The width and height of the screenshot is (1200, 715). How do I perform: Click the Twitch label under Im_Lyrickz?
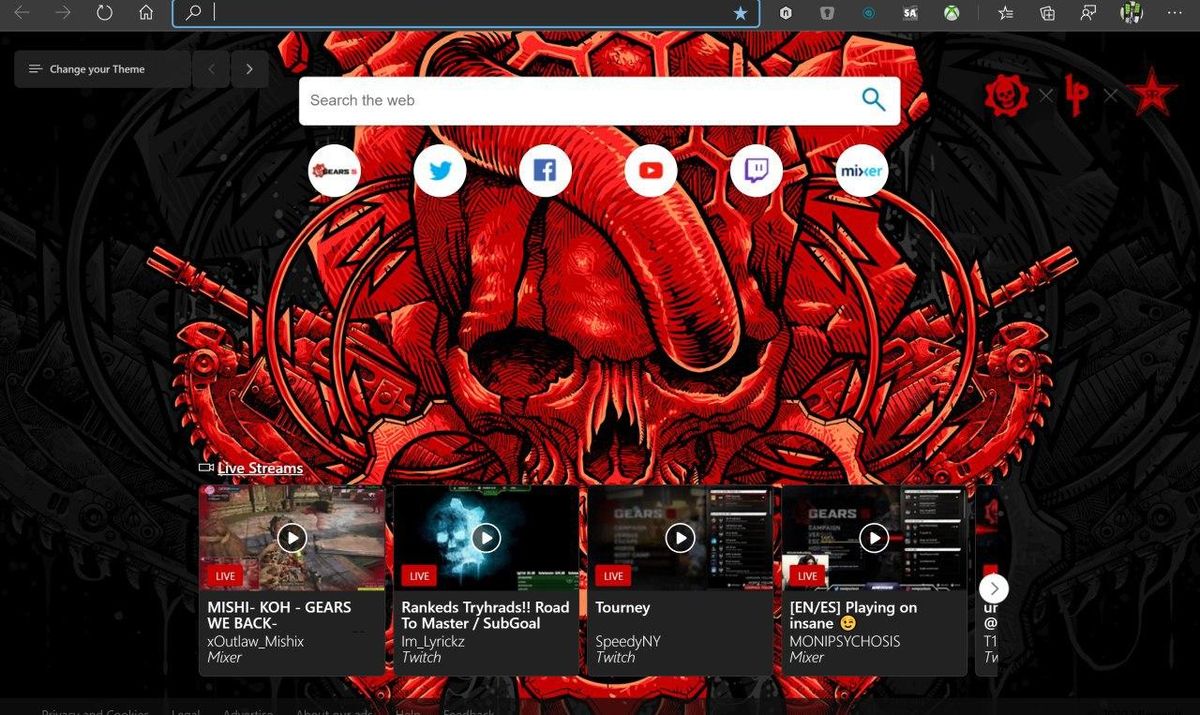pyautogui.click(x=421, y=657)
